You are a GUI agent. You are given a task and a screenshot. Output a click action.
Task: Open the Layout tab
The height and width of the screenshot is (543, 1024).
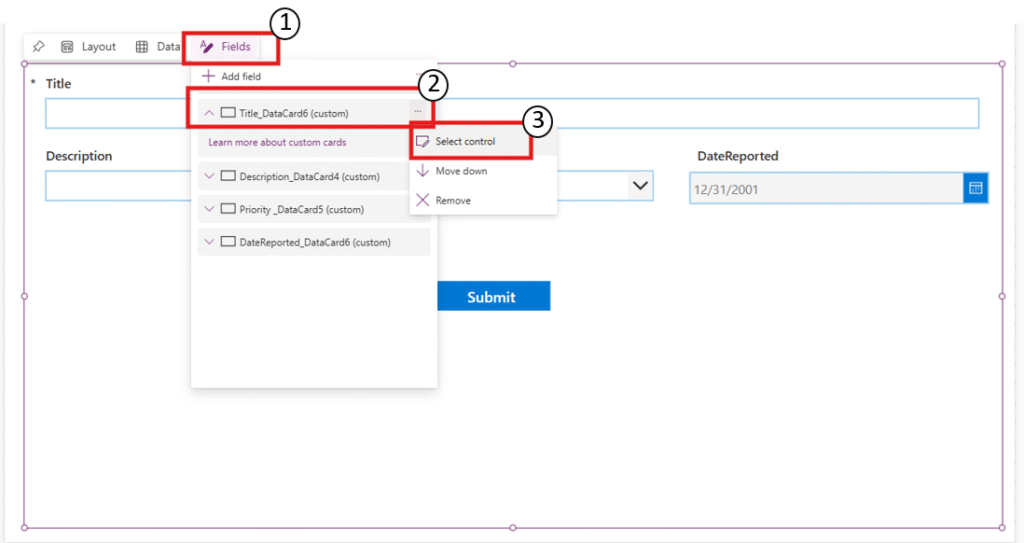(88, 46)
